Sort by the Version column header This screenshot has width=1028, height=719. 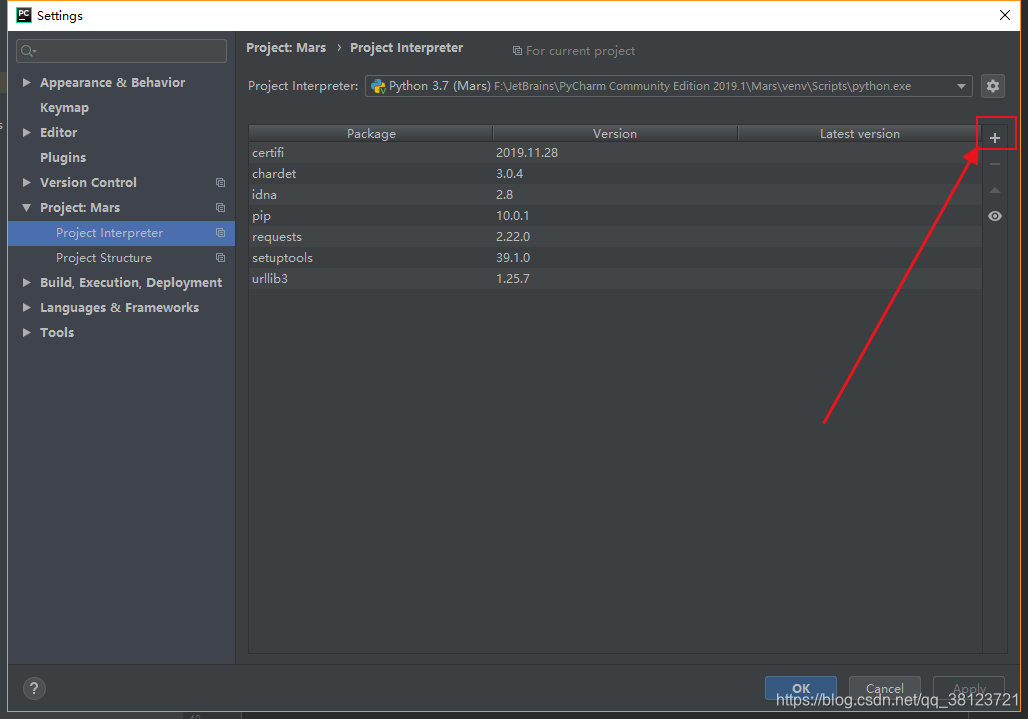click(615, 134)
